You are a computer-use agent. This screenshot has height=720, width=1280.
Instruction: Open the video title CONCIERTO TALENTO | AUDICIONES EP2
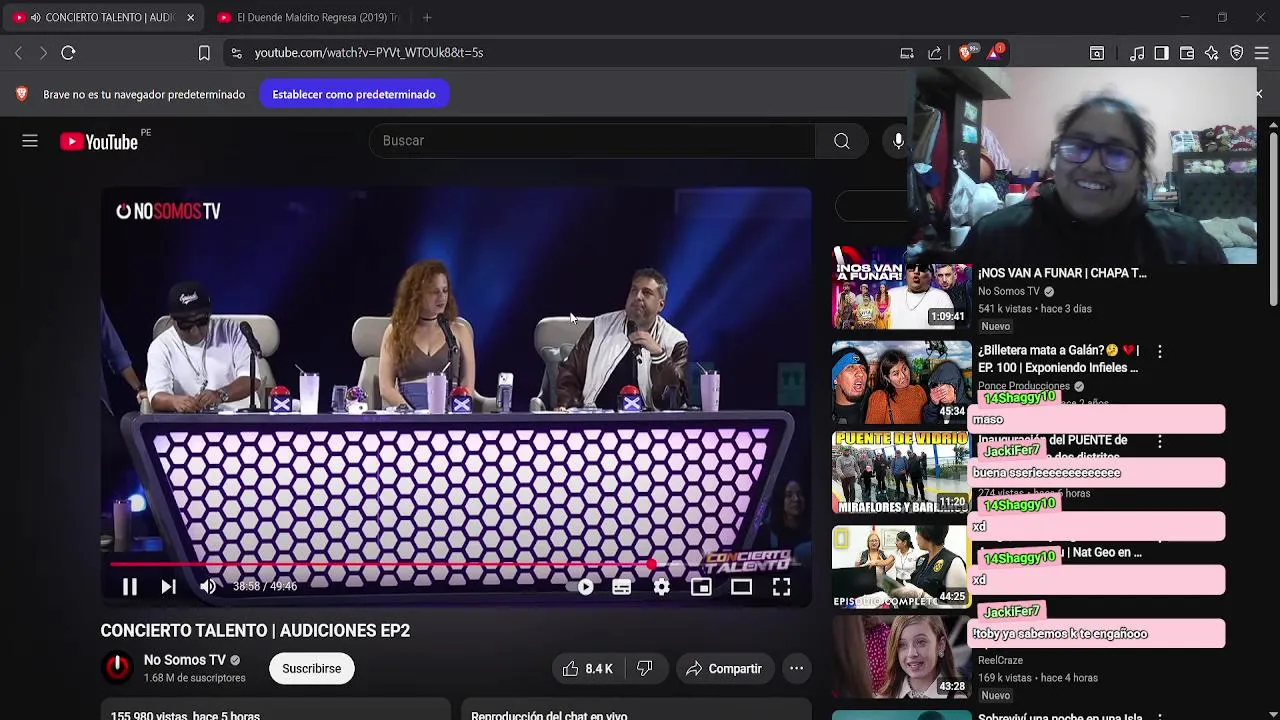(255, 631)
